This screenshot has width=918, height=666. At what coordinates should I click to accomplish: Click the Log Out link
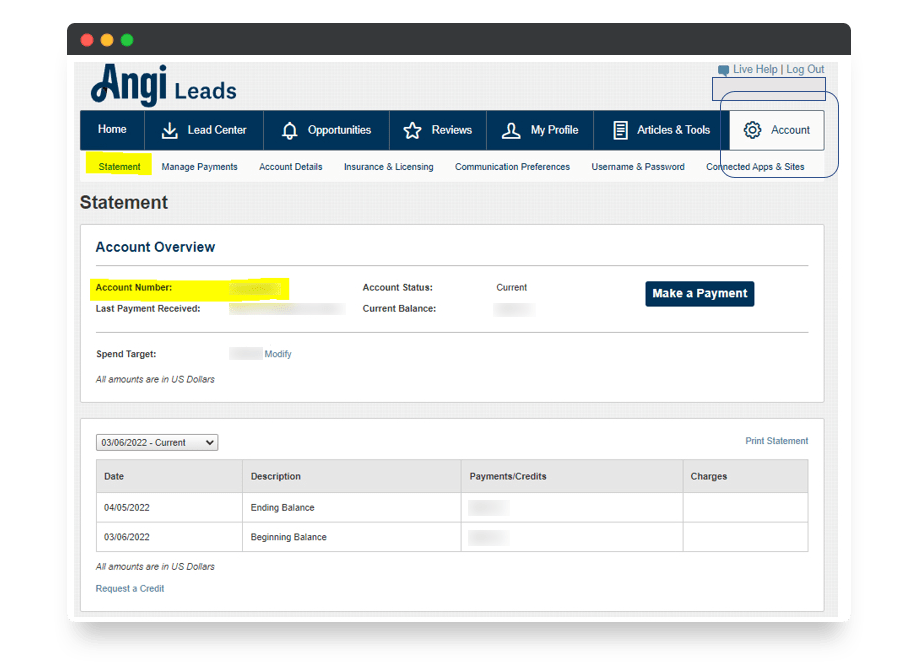[x=805, y=68]
